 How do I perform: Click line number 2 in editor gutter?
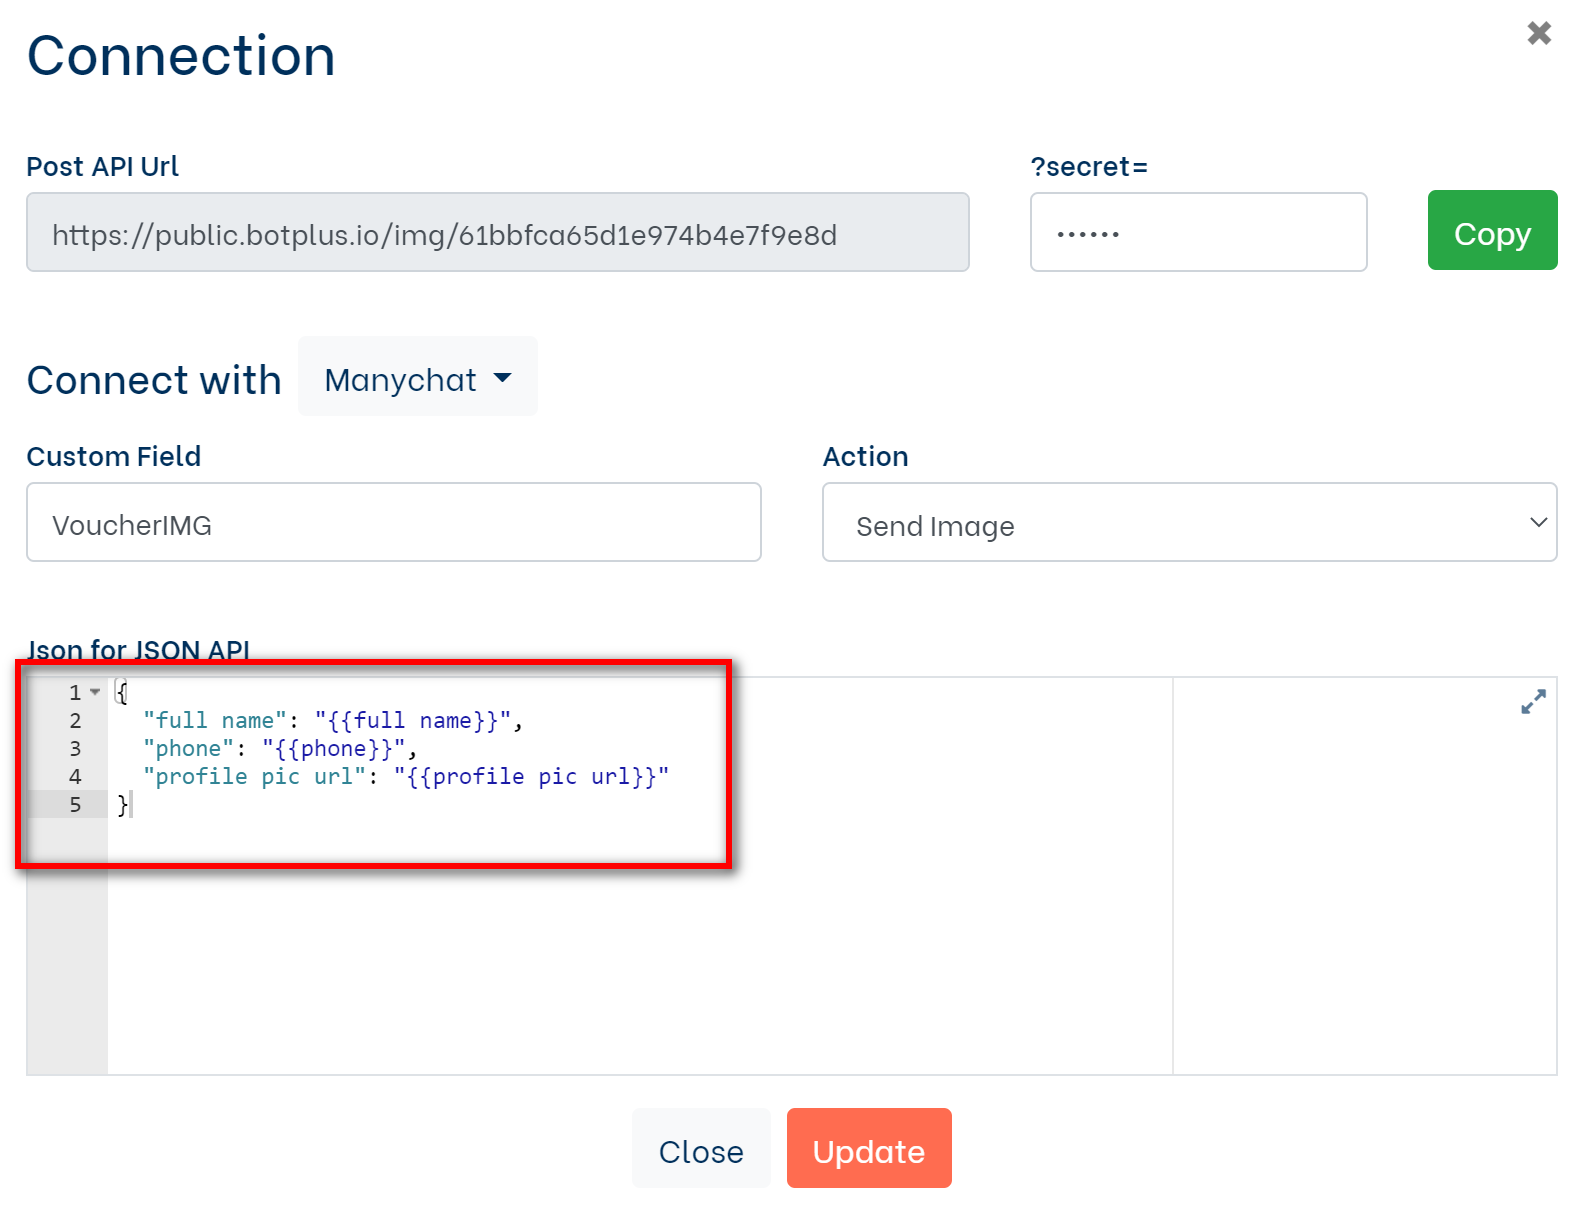coord(75,721)
